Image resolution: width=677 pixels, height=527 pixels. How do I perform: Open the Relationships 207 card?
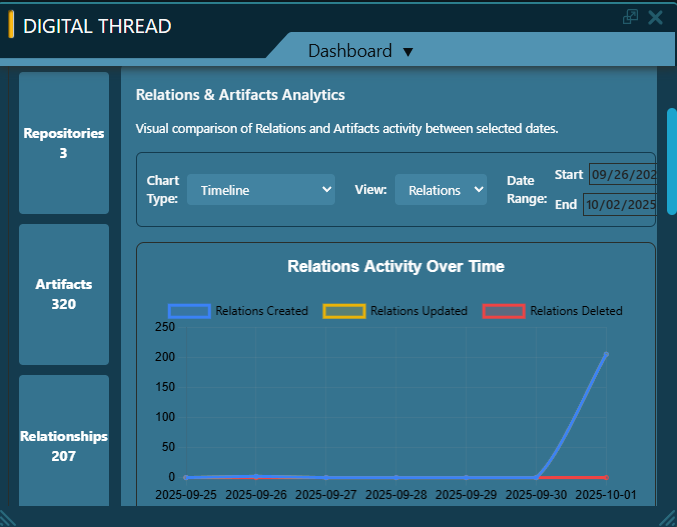point(64,446)
